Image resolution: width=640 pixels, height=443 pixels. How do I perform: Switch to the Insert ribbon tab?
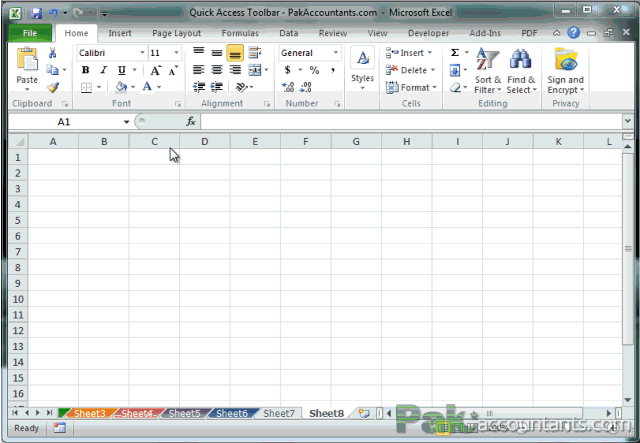(x=120, y=33)
